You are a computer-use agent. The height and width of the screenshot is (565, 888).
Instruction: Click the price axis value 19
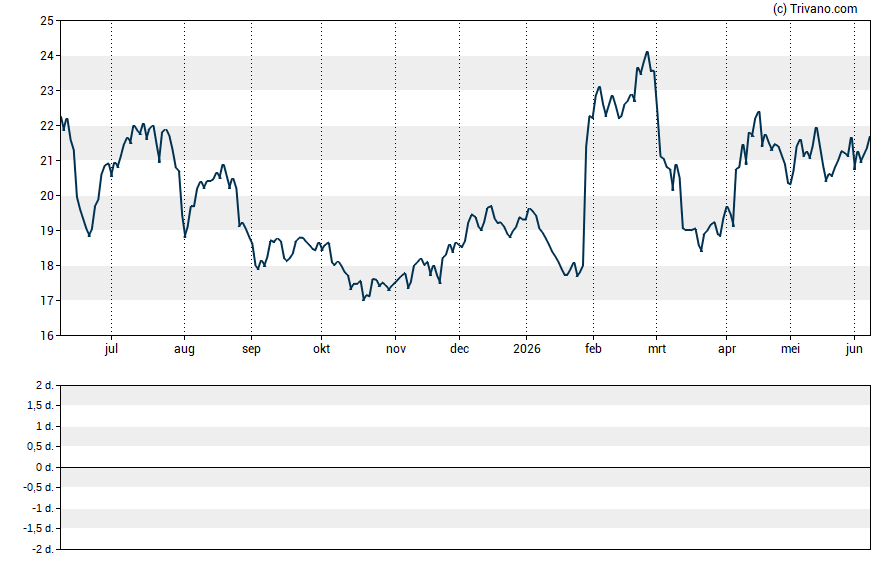click(46, 230)
